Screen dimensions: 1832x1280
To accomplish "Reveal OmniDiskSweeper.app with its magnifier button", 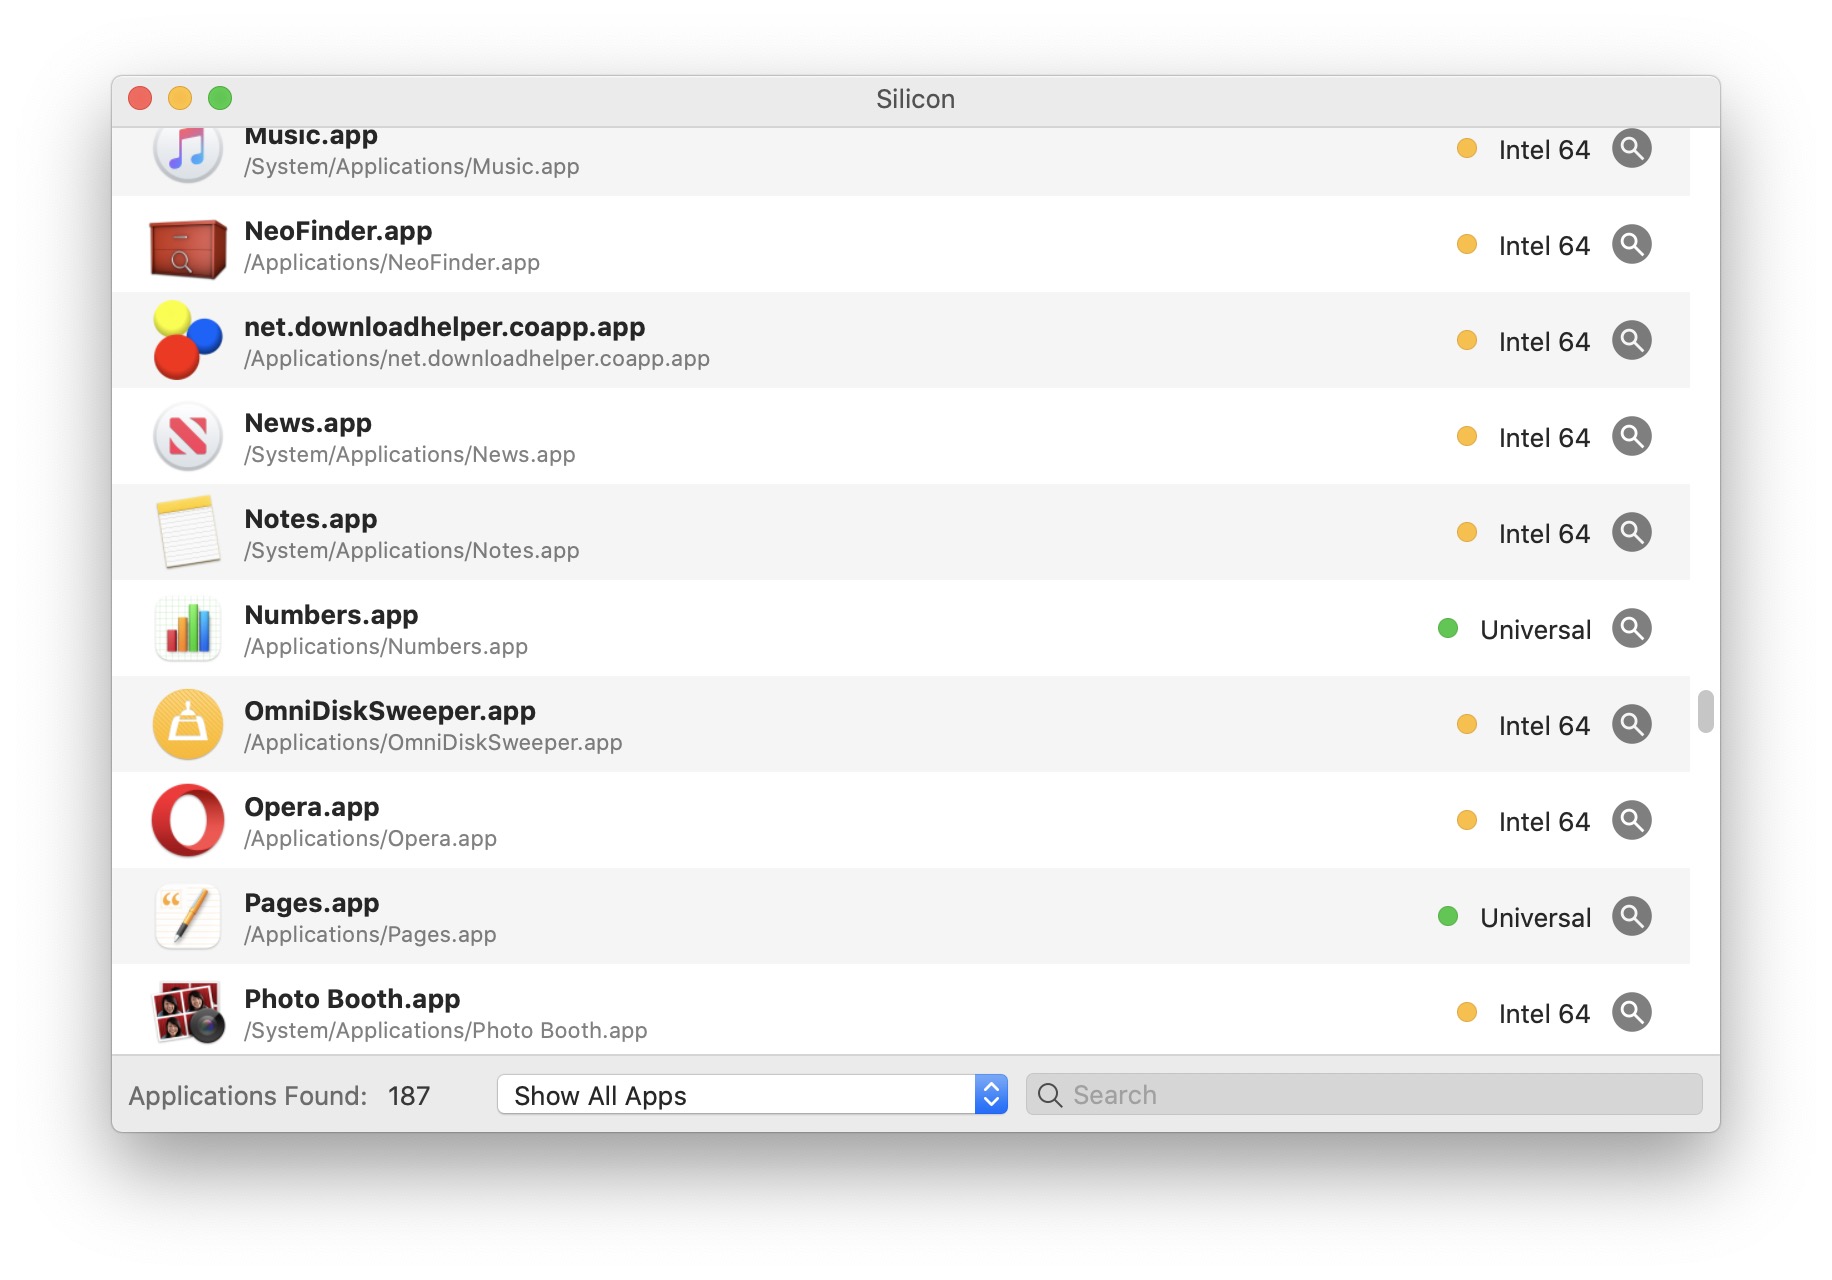I will pos(1631,725).
